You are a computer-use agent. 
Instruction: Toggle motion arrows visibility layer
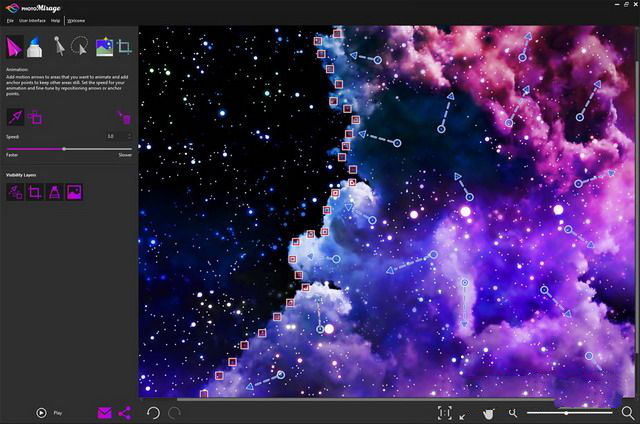tap(16, 192)
